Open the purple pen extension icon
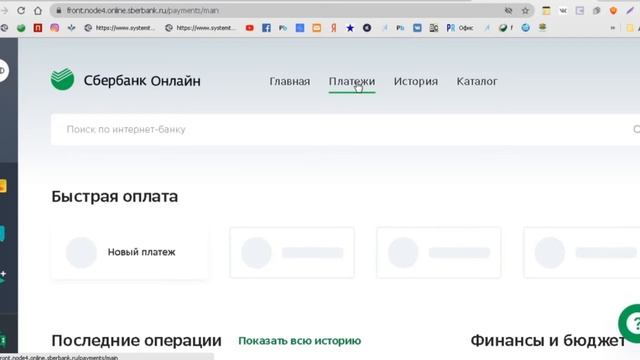This screenshot has height=360, width=640. [630, 11]
